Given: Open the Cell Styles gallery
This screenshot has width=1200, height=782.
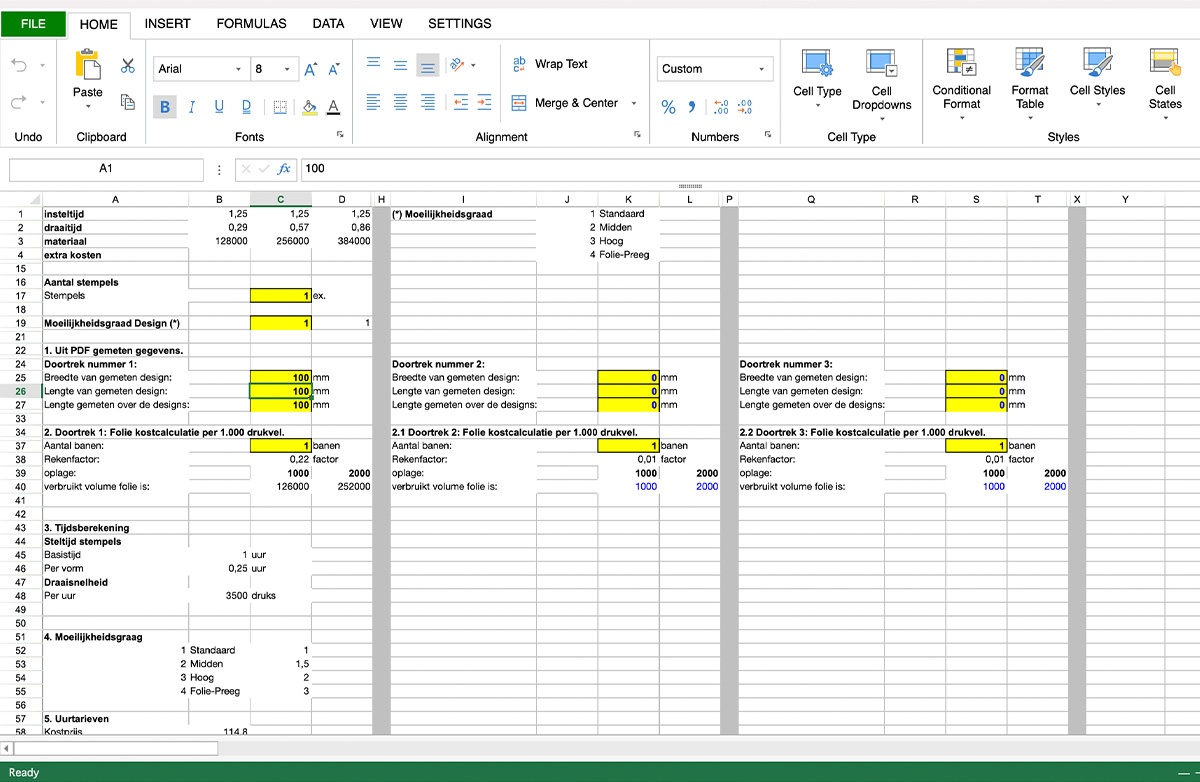Looking at the screenshot, I should [1098, 78].
